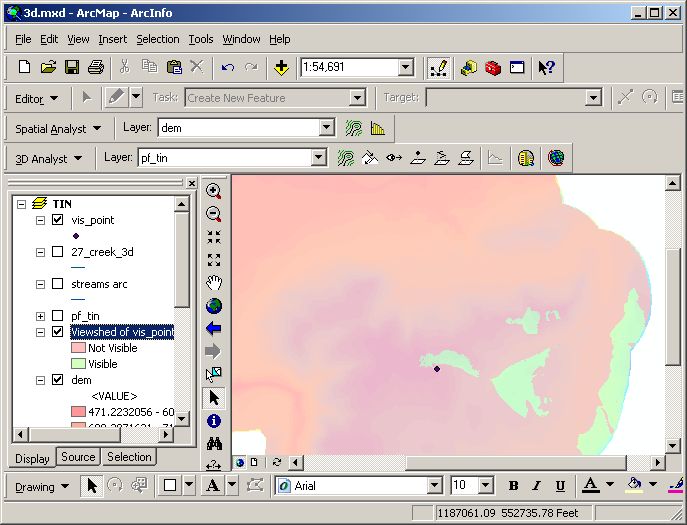687x525 pixels.
Task: Select the Identify info tool
Action: tap(213, 421)
